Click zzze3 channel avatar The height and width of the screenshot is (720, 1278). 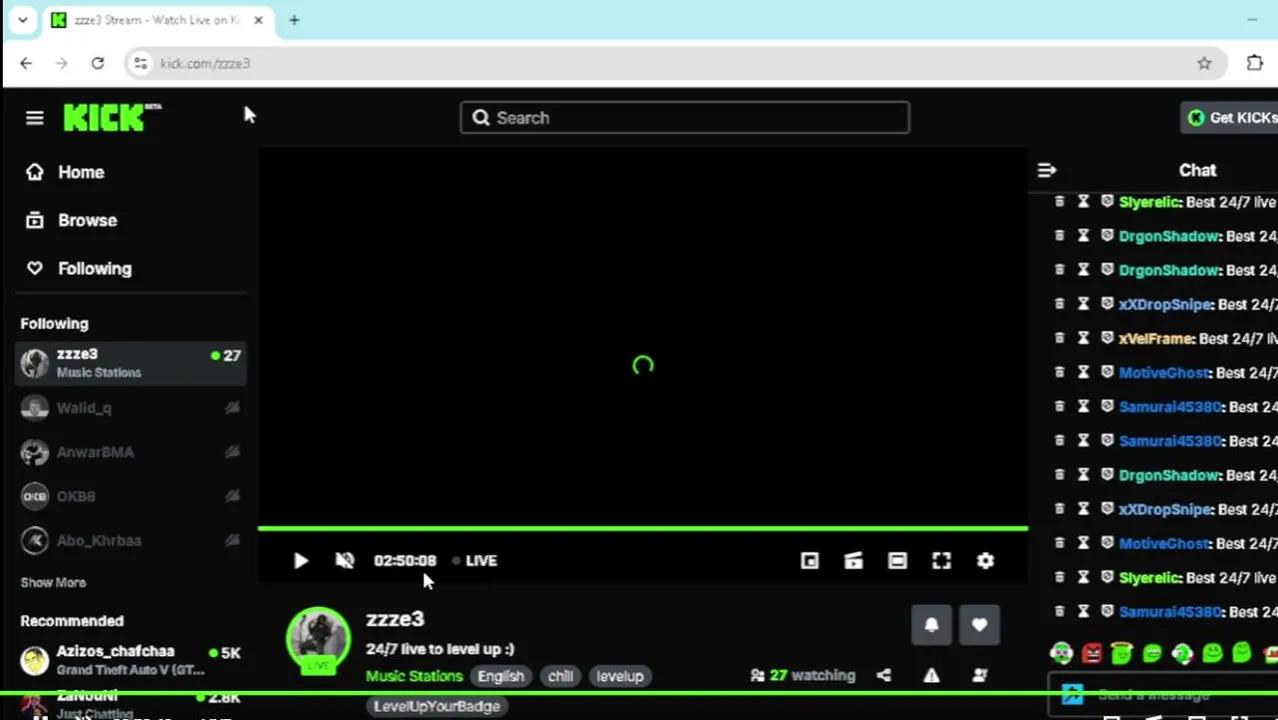[x=318, y=640]
